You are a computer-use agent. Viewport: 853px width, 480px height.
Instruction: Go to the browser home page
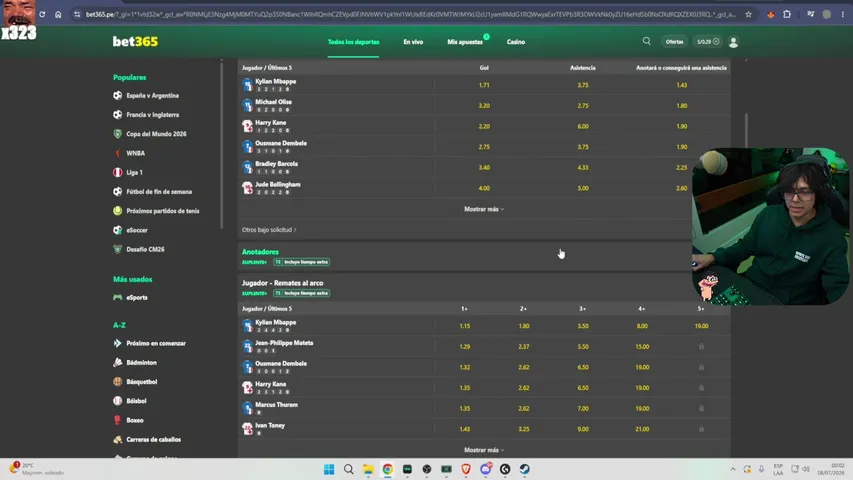click(x=58, y=15)
